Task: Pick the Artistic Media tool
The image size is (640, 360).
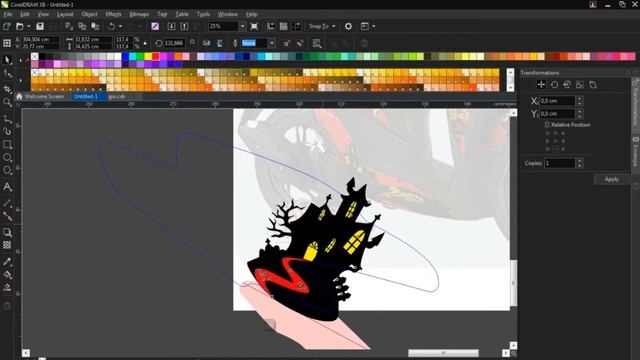Action: pos(7,131)
